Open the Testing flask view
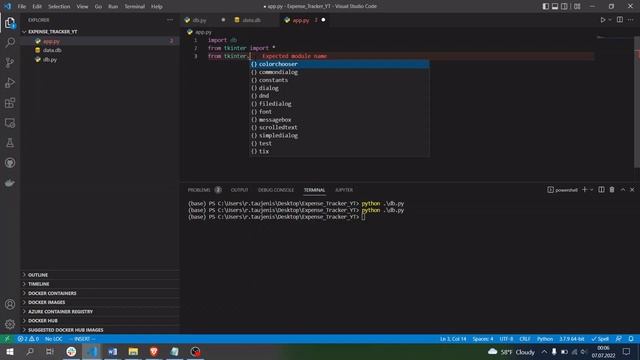640x360 pixels. coord(10,143)
